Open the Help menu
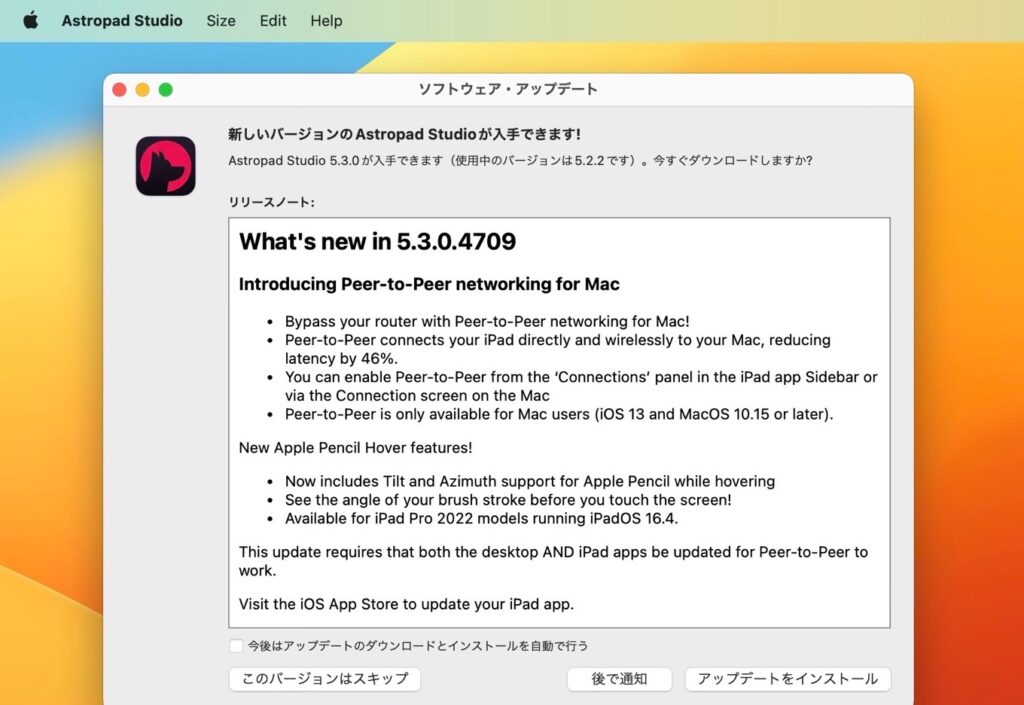Viewport: 1024px width, 705px height. coord(326,20)
